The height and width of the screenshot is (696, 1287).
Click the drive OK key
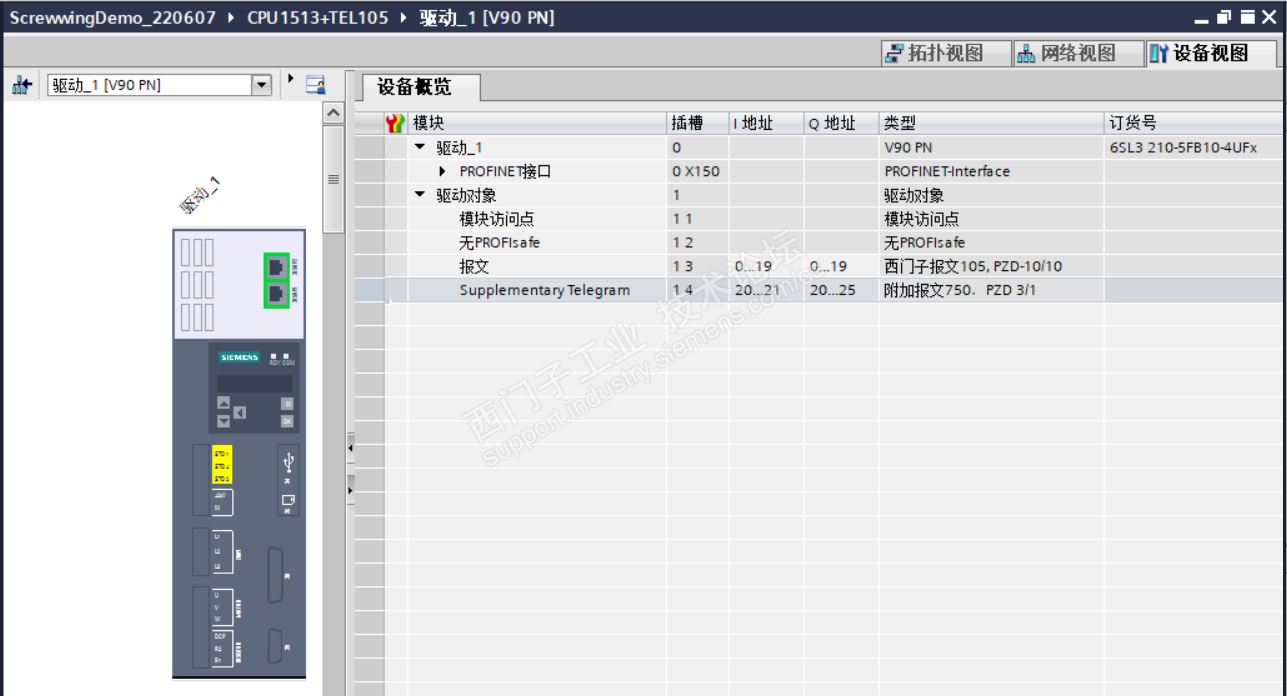(x=287, y=421)
